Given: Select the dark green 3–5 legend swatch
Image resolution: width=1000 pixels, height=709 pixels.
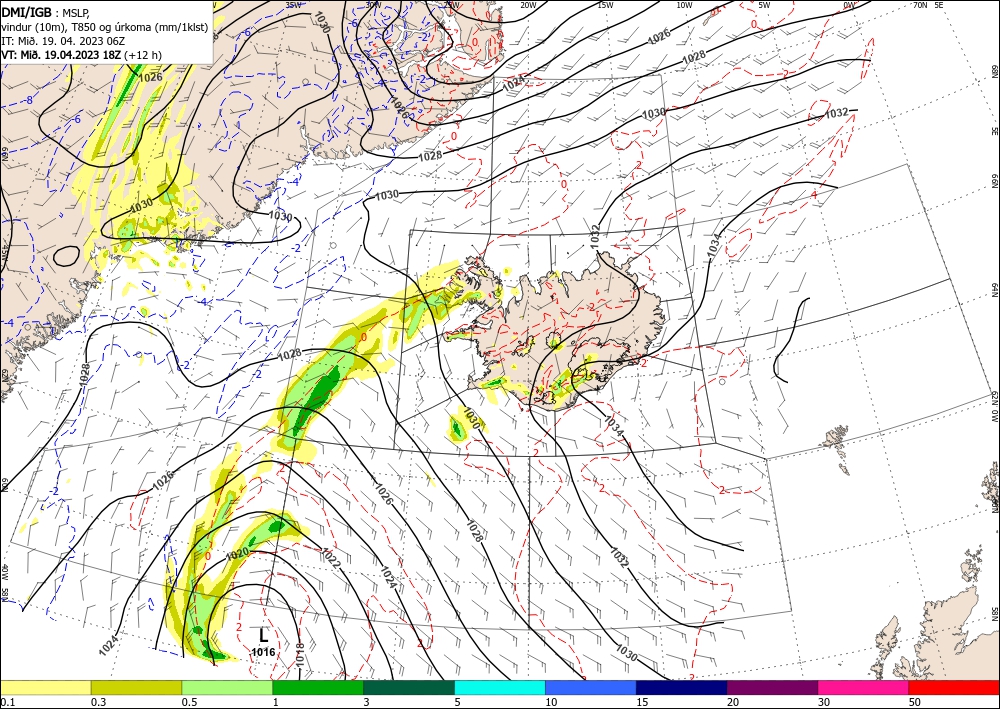Looking at the screenshot, I should (409, 687).
